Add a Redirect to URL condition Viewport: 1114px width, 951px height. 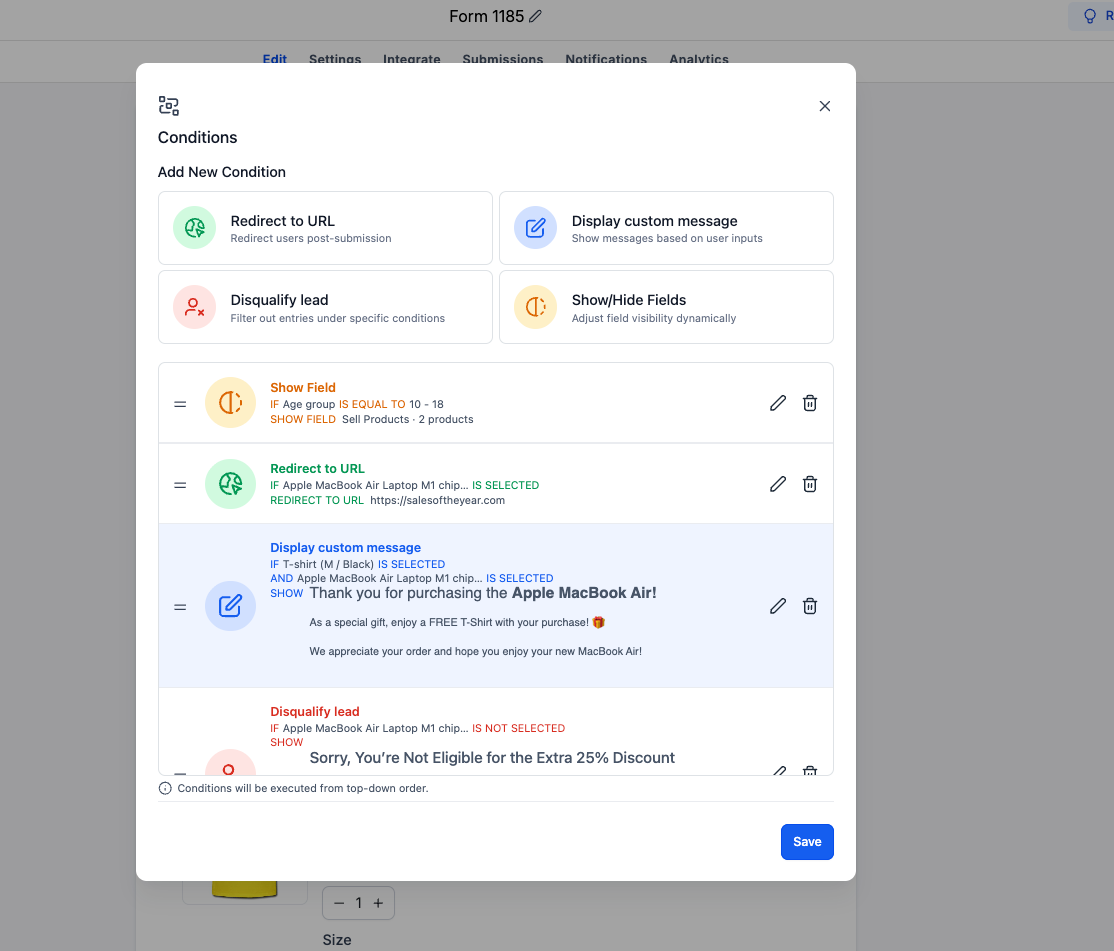click(x=325, y=228)
